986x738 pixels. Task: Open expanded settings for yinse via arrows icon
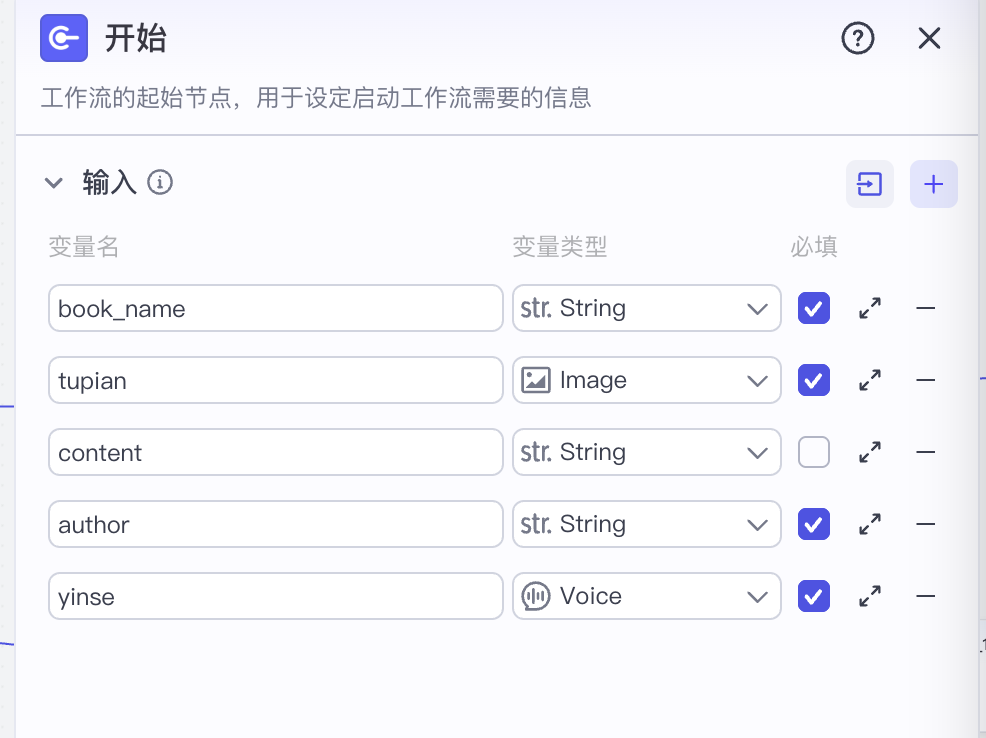869,596
